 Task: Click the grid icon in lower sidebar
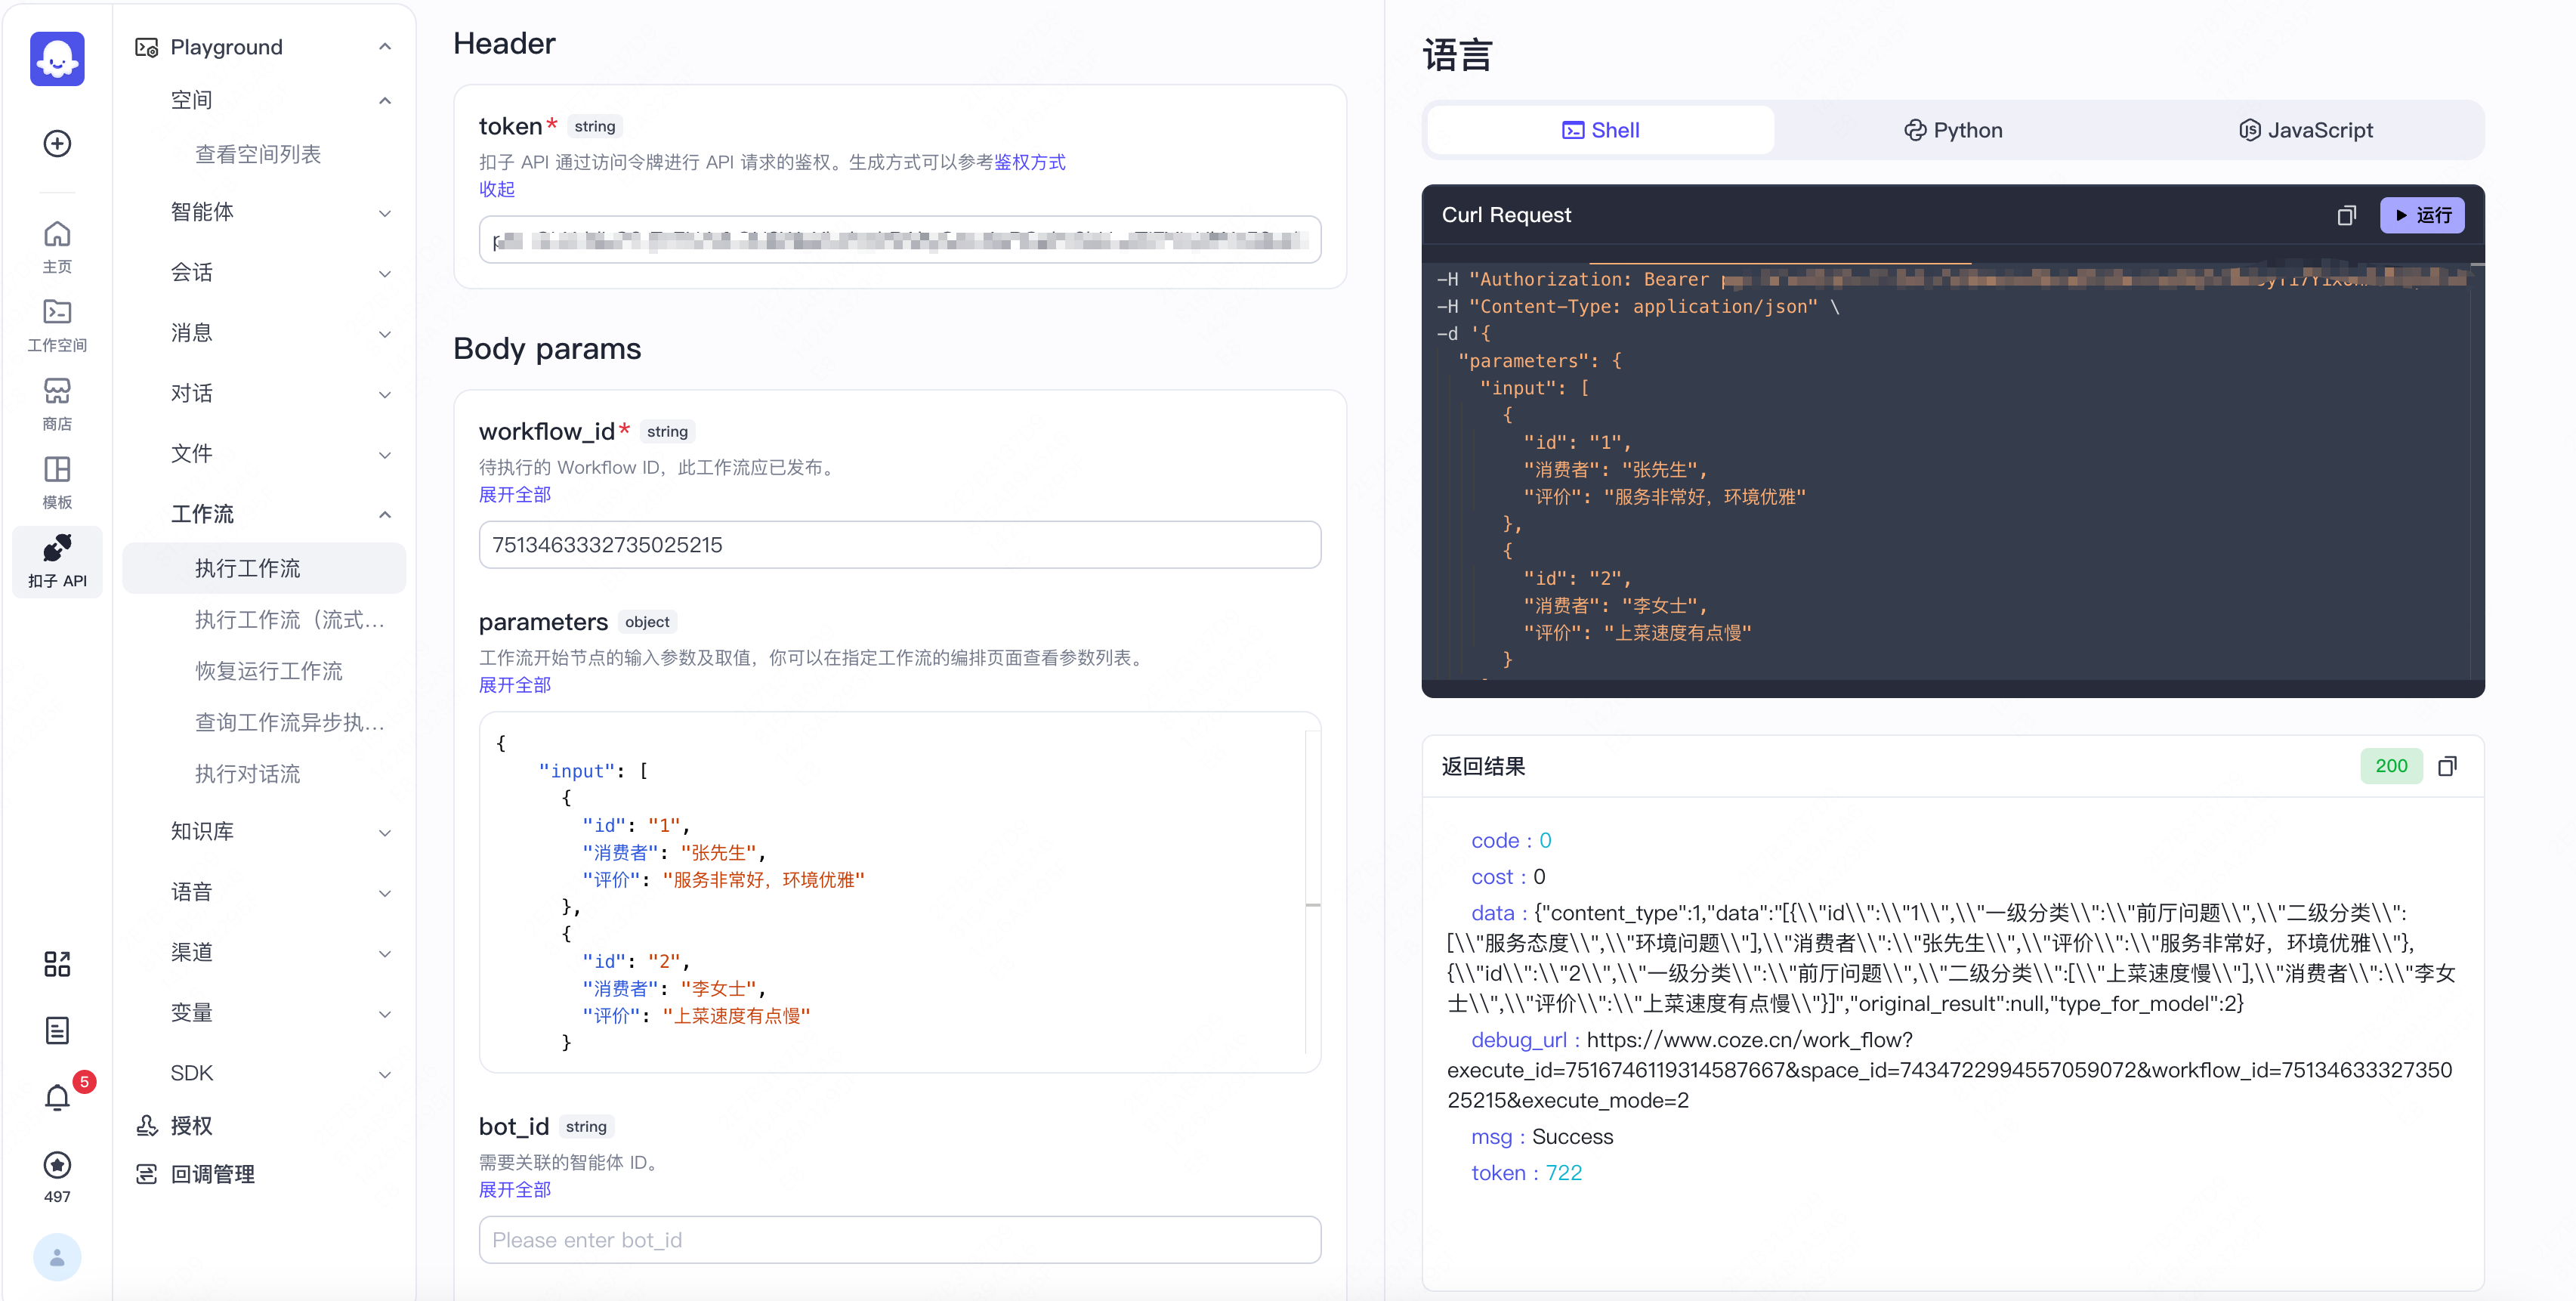57,963
